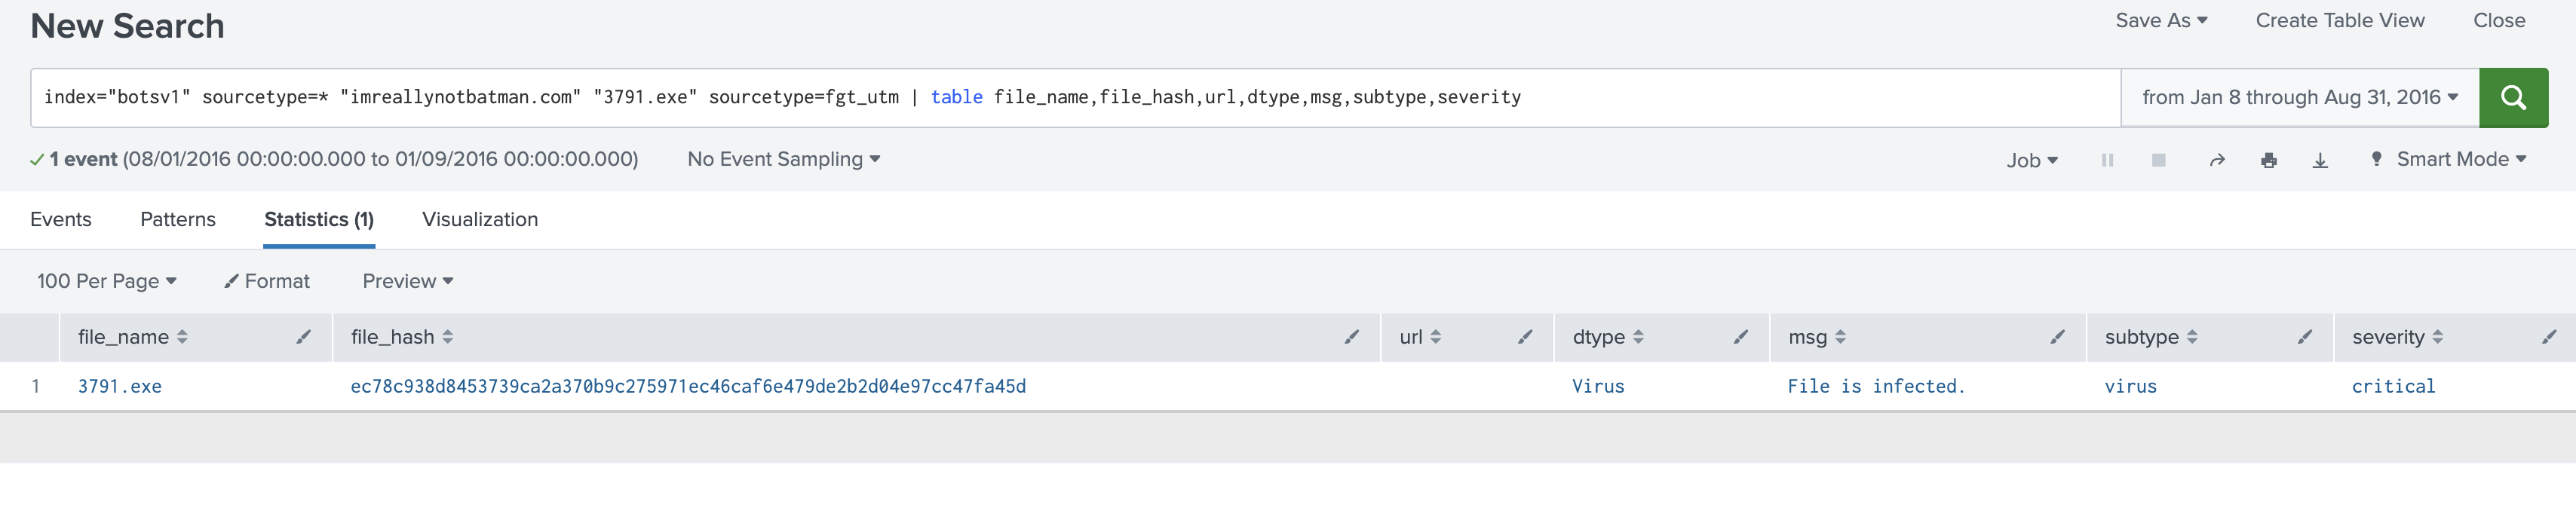Open the Format options
This screenshot has width=2576, height=514.
tap(267, 281)
